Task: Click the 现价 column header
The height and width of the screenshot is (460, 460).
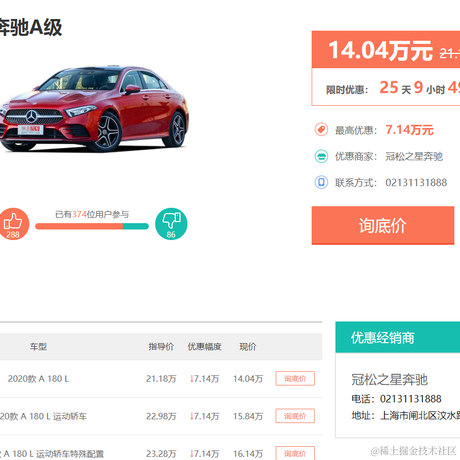Action: [248, 347]
